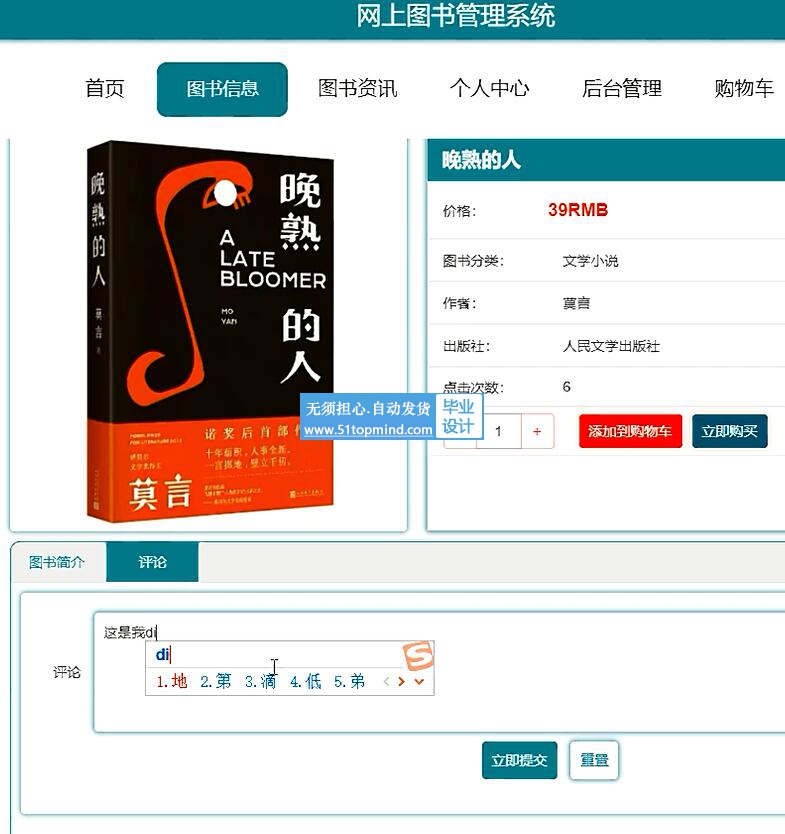
Task: Click the 晚熟的人 title header
Action: pos(481,160)
